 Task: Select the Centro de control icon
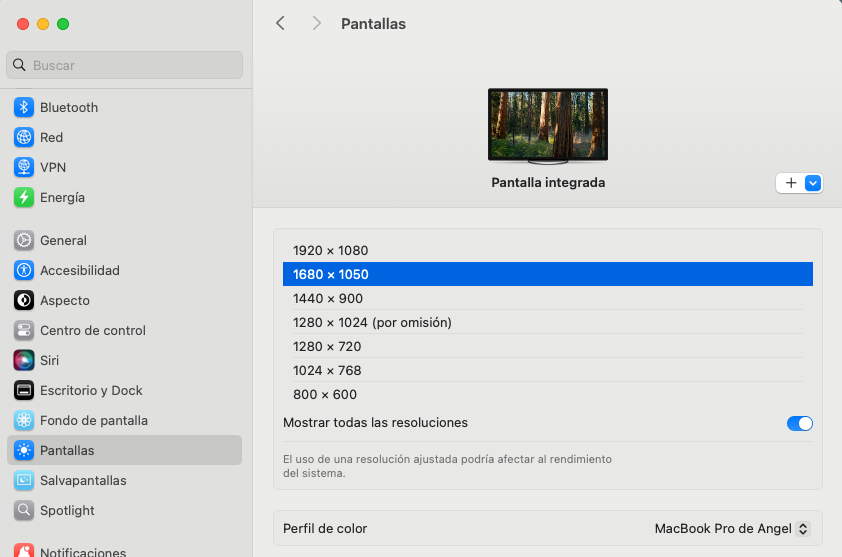click(24, 330)
